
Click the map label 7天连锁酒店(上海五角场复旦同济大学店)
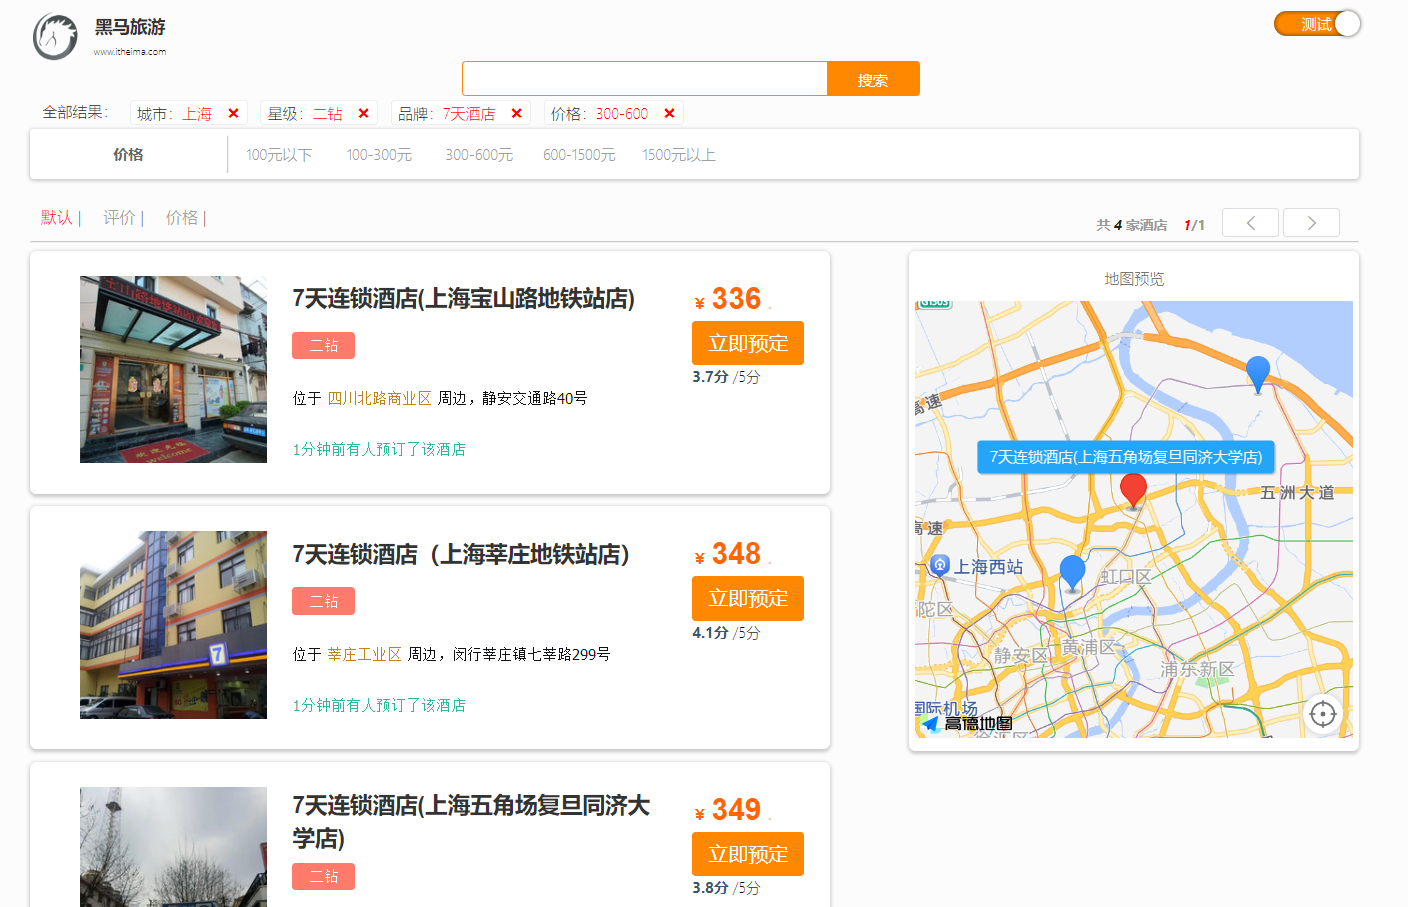pyautogui.click(x=1126, y=457)
